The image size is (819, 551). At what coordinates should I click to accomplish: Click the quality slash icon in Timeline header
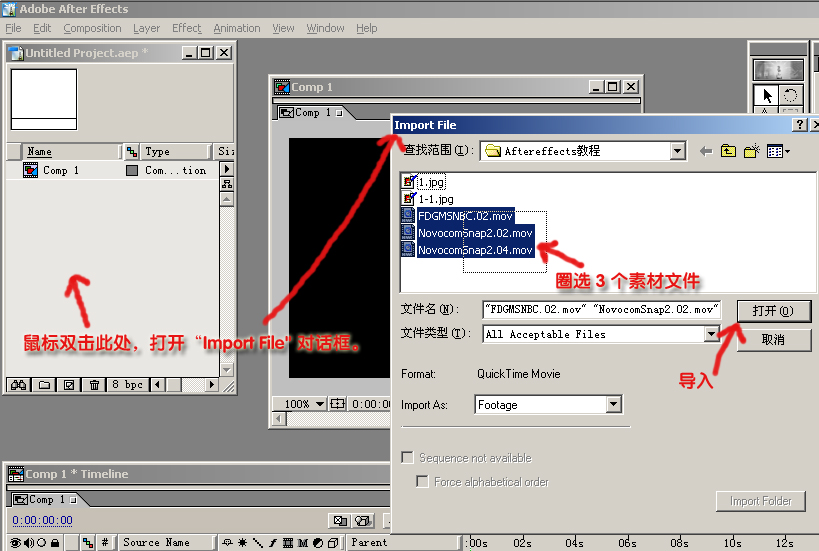click(258, 543)
